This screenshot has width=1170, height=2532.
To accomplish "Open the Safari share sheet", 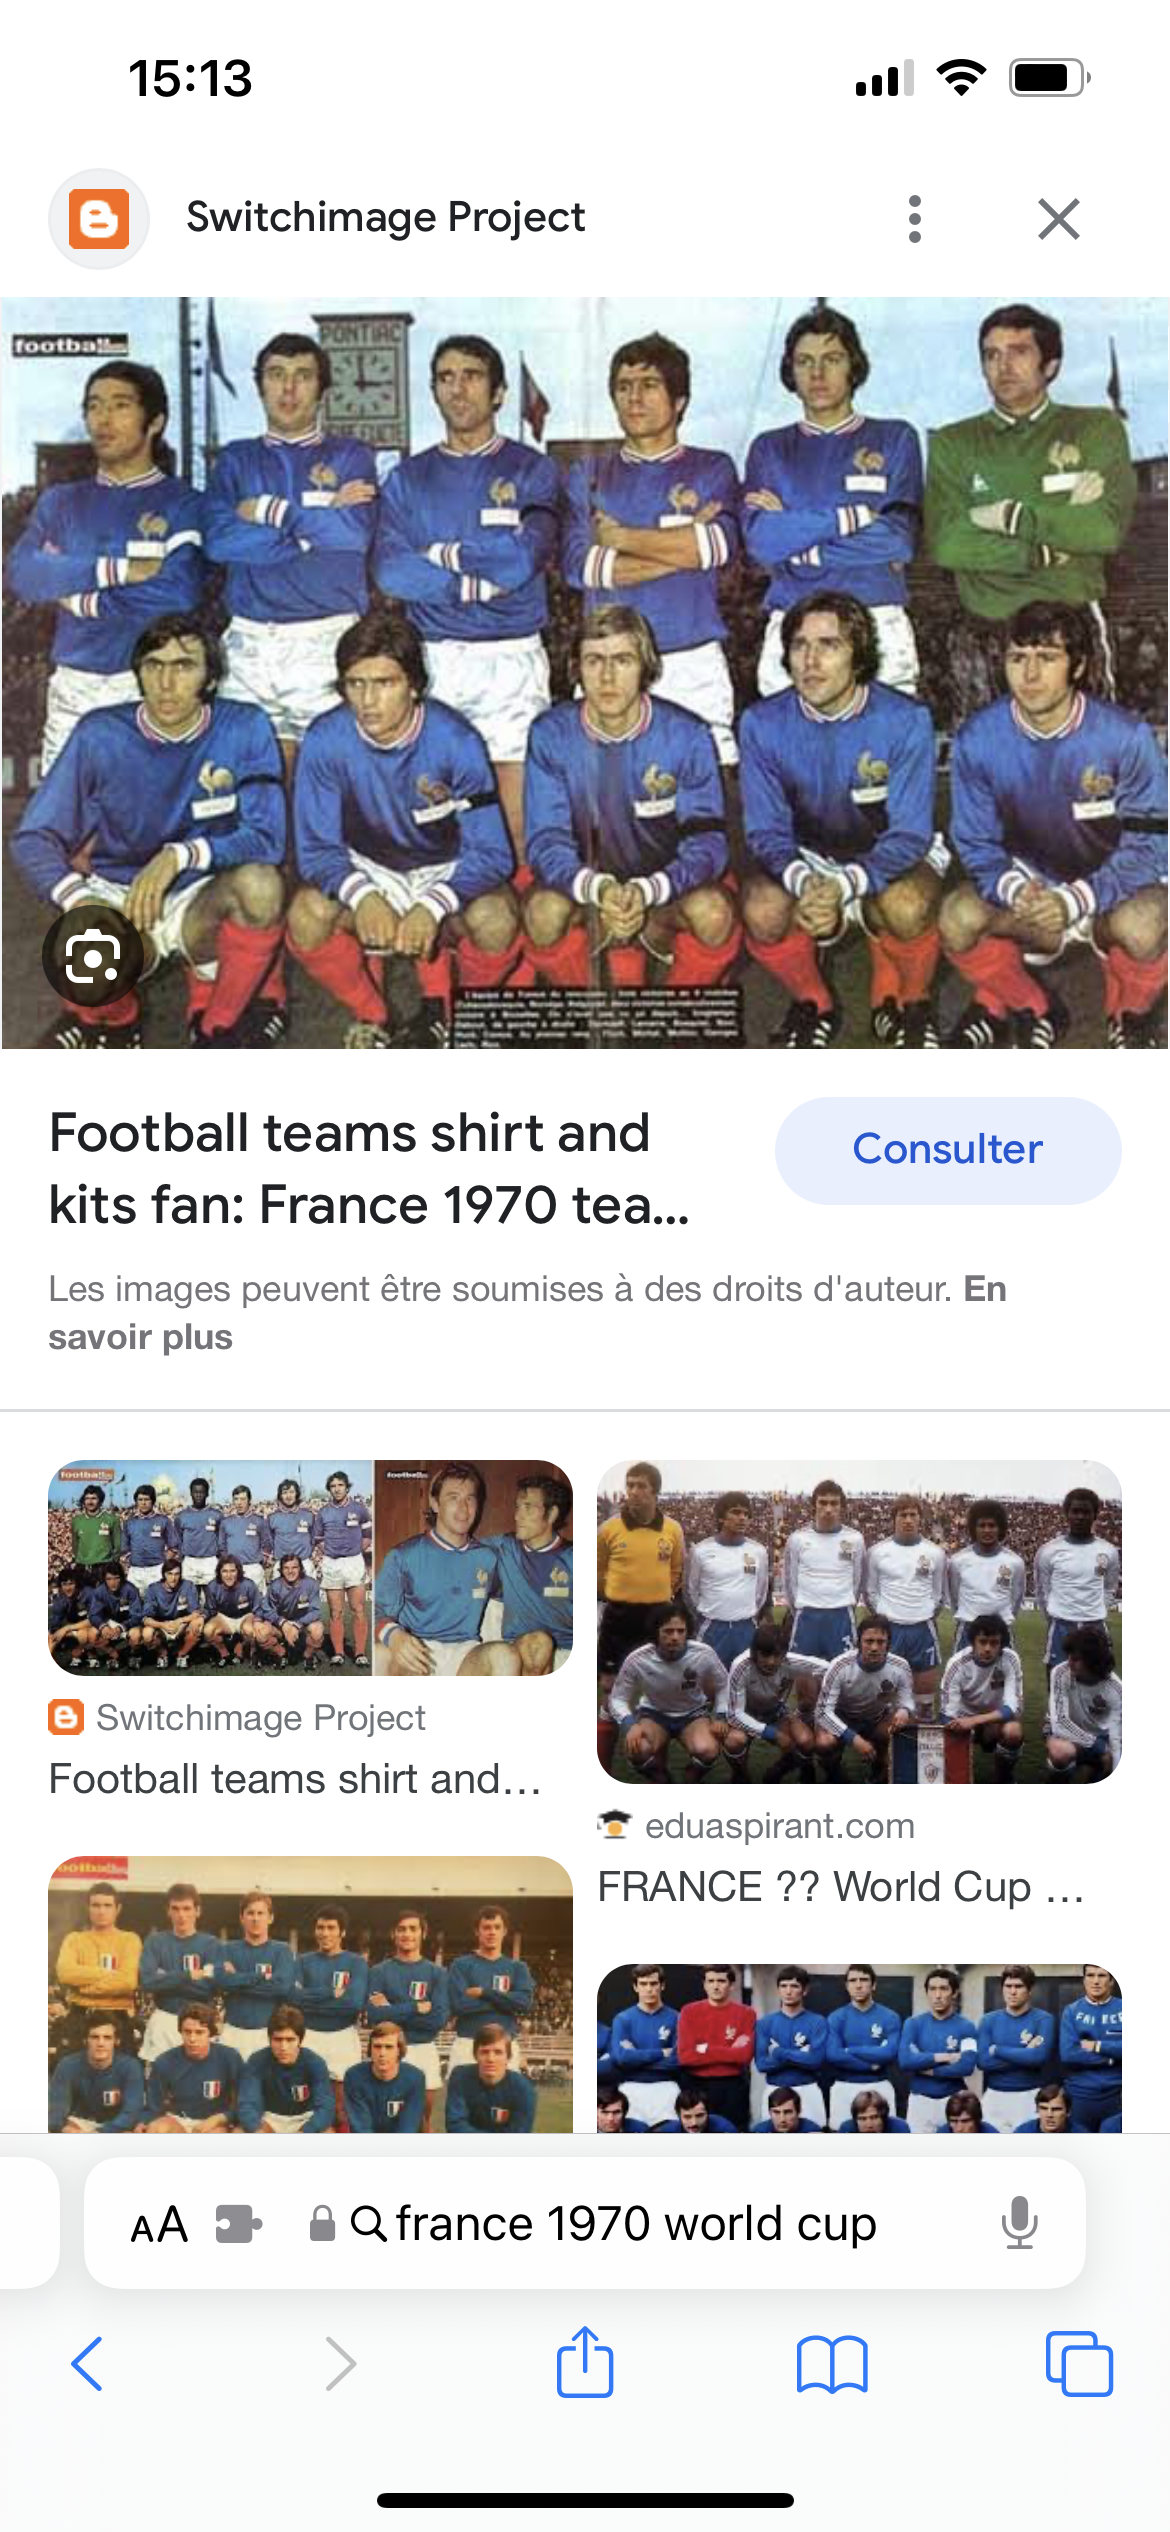I will 585,2362.
